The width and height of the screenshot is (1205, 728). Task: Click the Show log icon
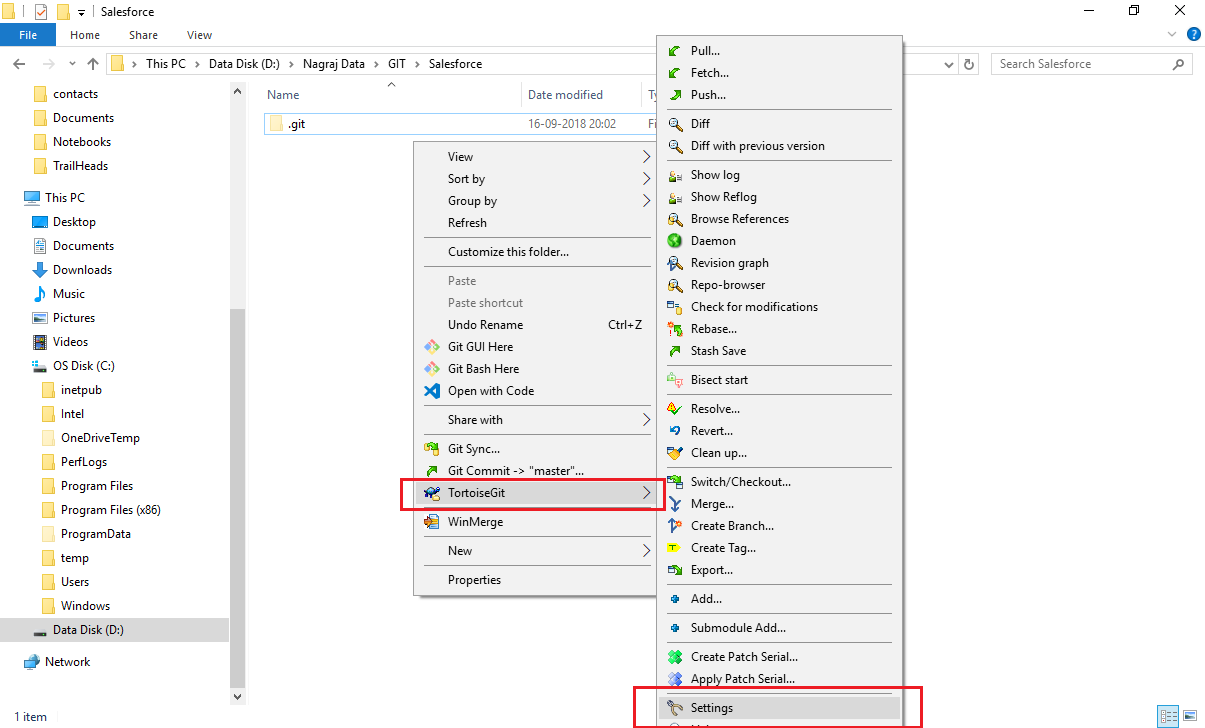tap(675, 175)
